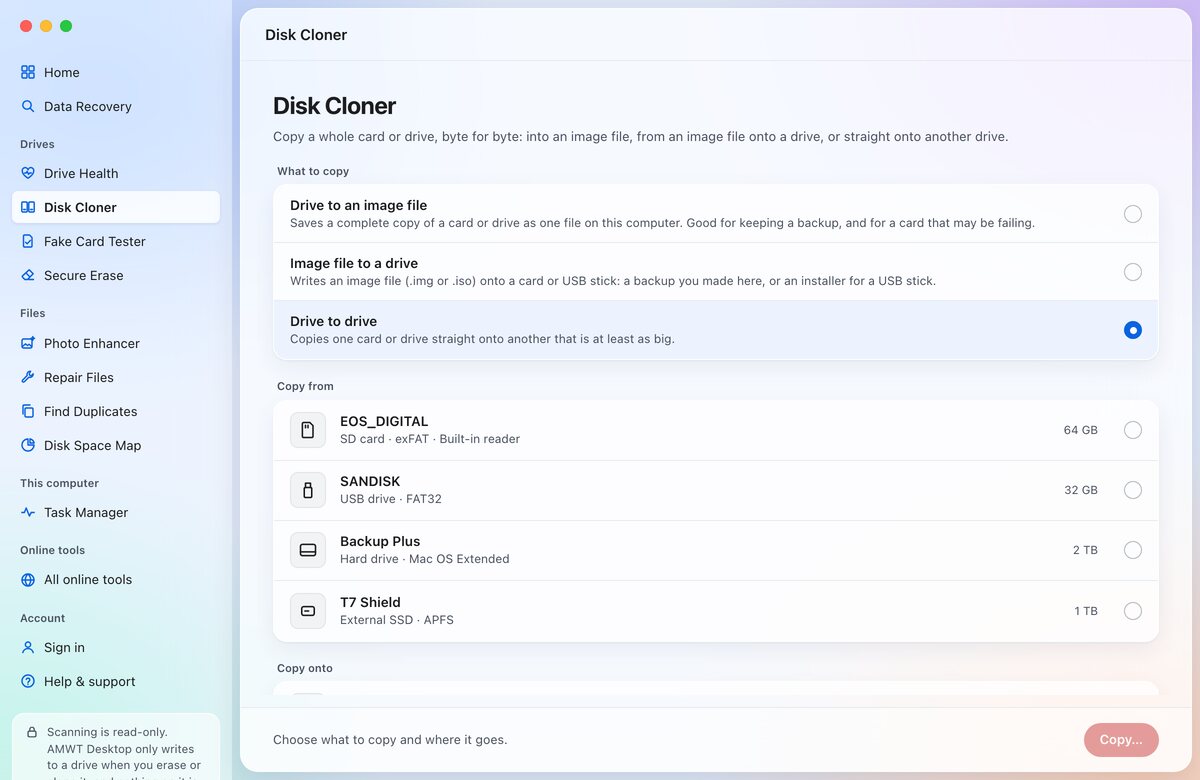Click the Photo Enhancer image icon
Viewport: 1200px width, 780px height.
pos(28,343)
